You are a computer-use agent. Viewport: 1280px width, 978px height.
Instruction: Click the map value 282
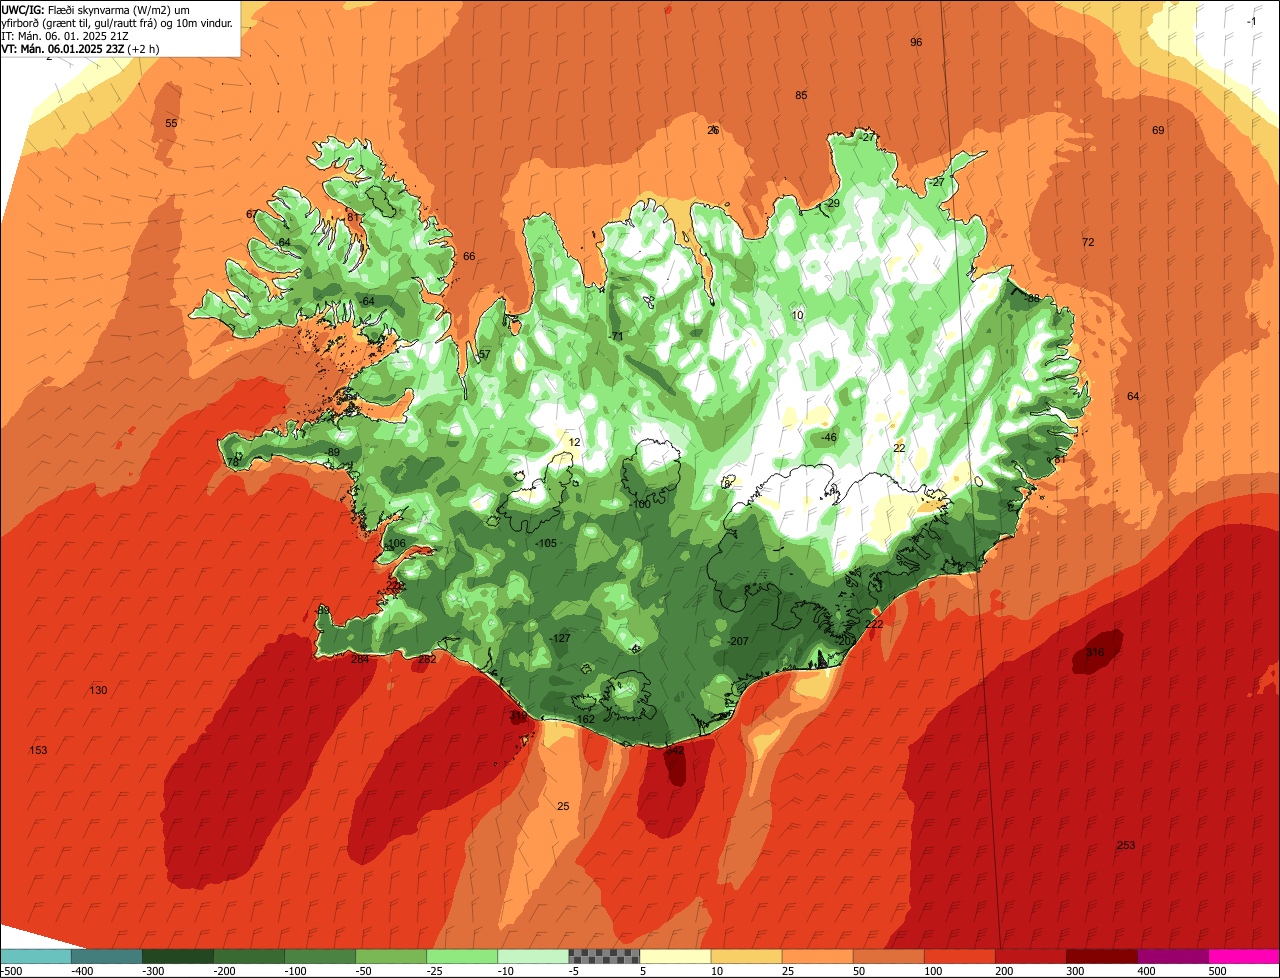(427, 659)
